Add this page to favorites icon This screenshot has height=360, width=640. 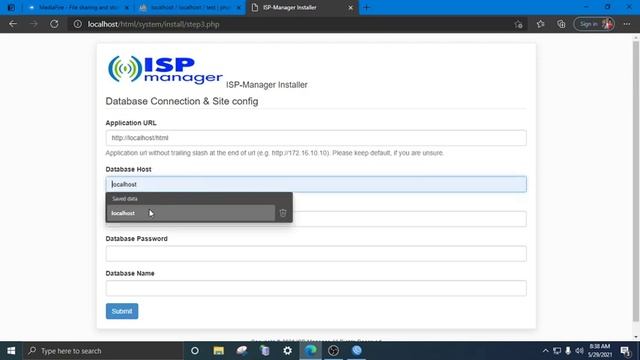pyautogui.click(x=518, y=24)
